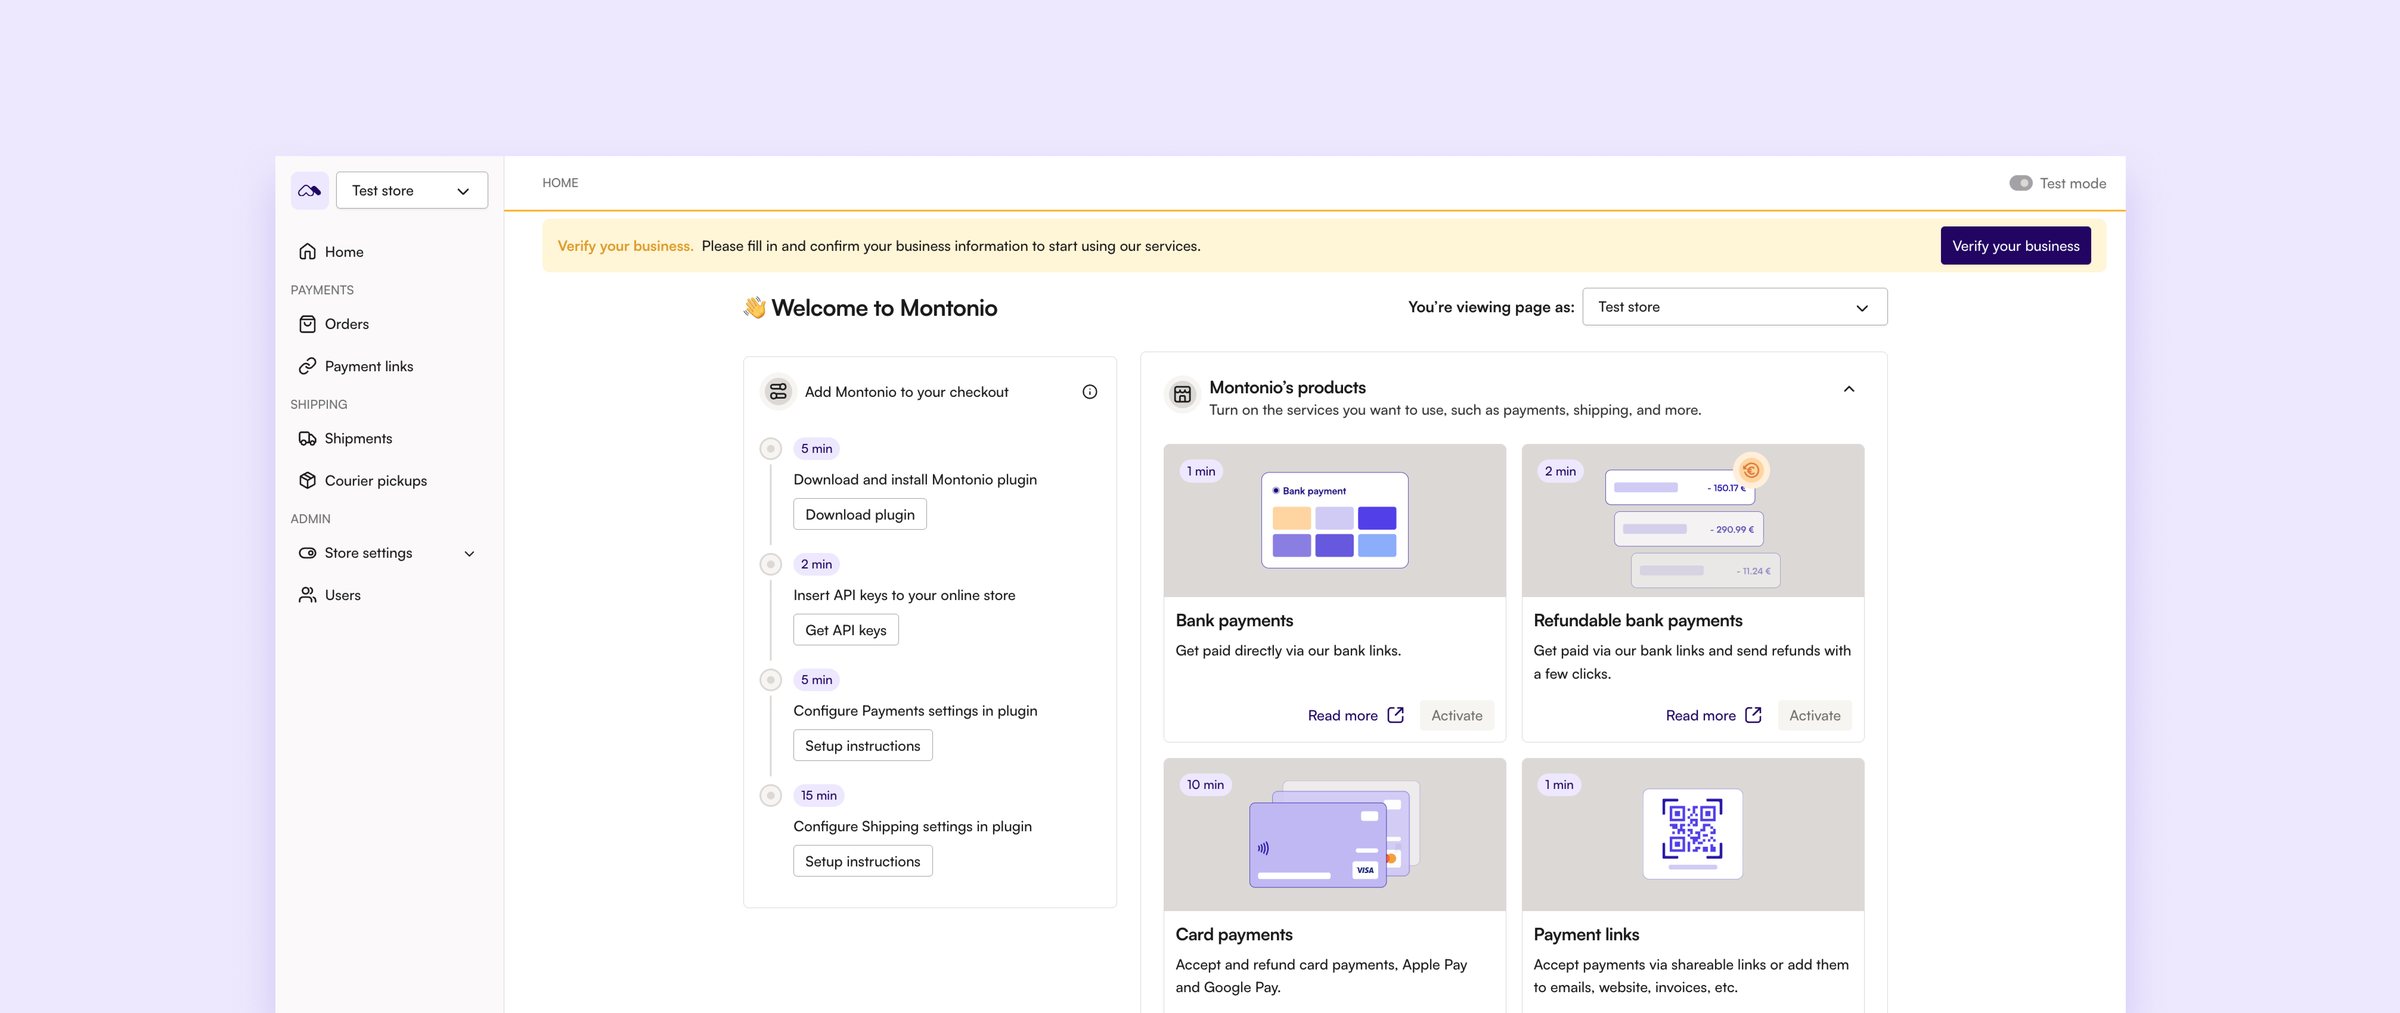Click Verify your business button
Screen dimensions: 2400x1013
pos(2015,246)
